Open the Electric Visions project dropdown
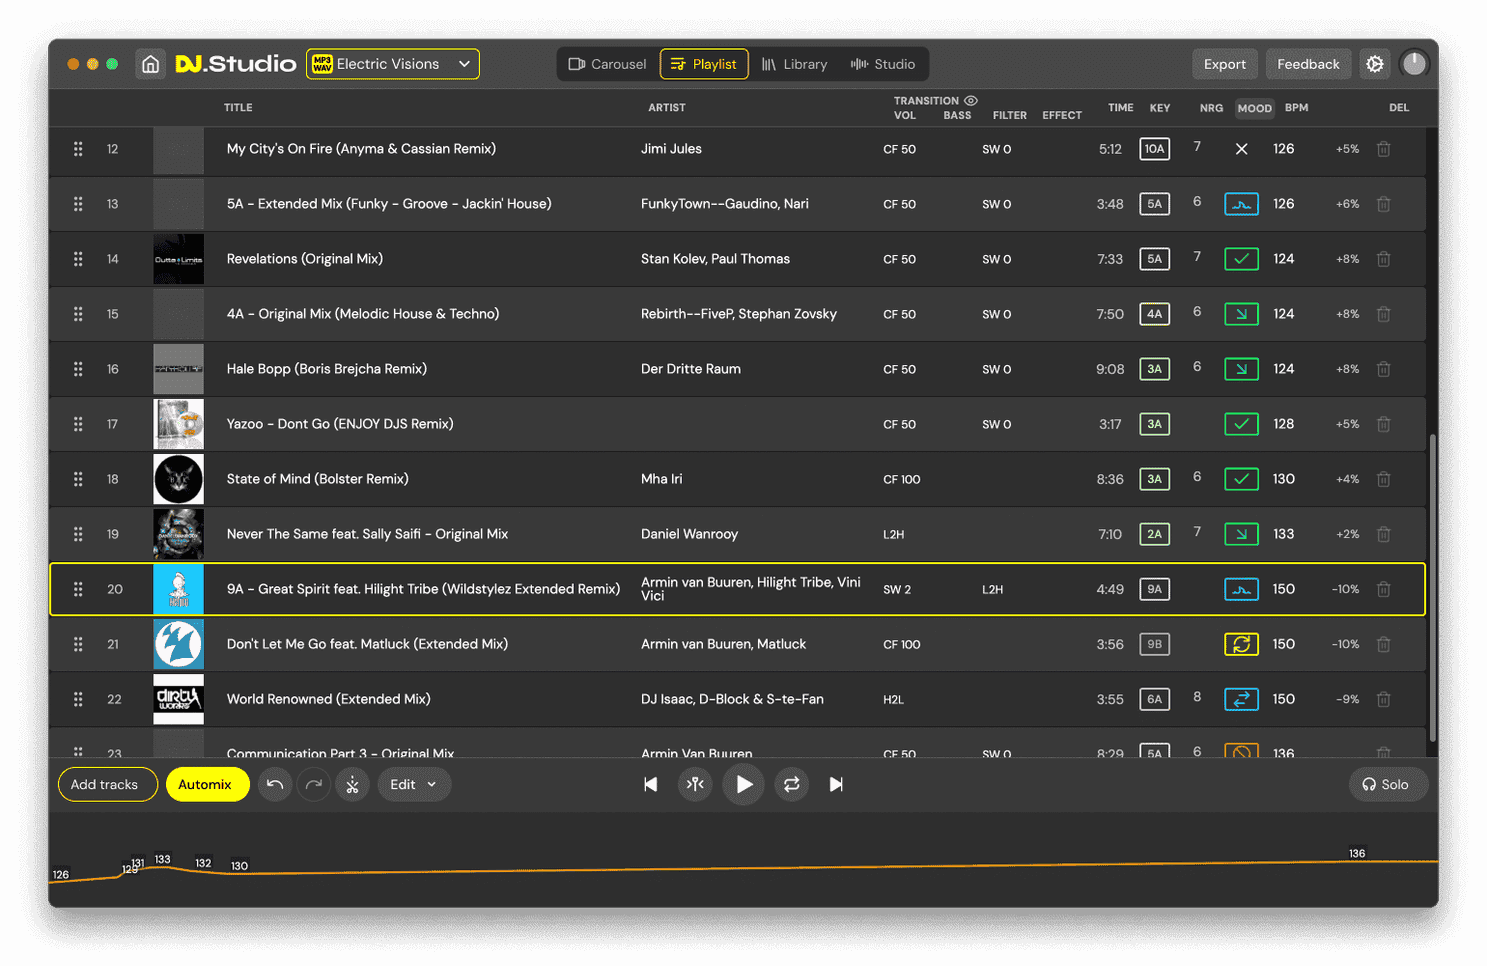1487x966 pixels. click(392, 64)
